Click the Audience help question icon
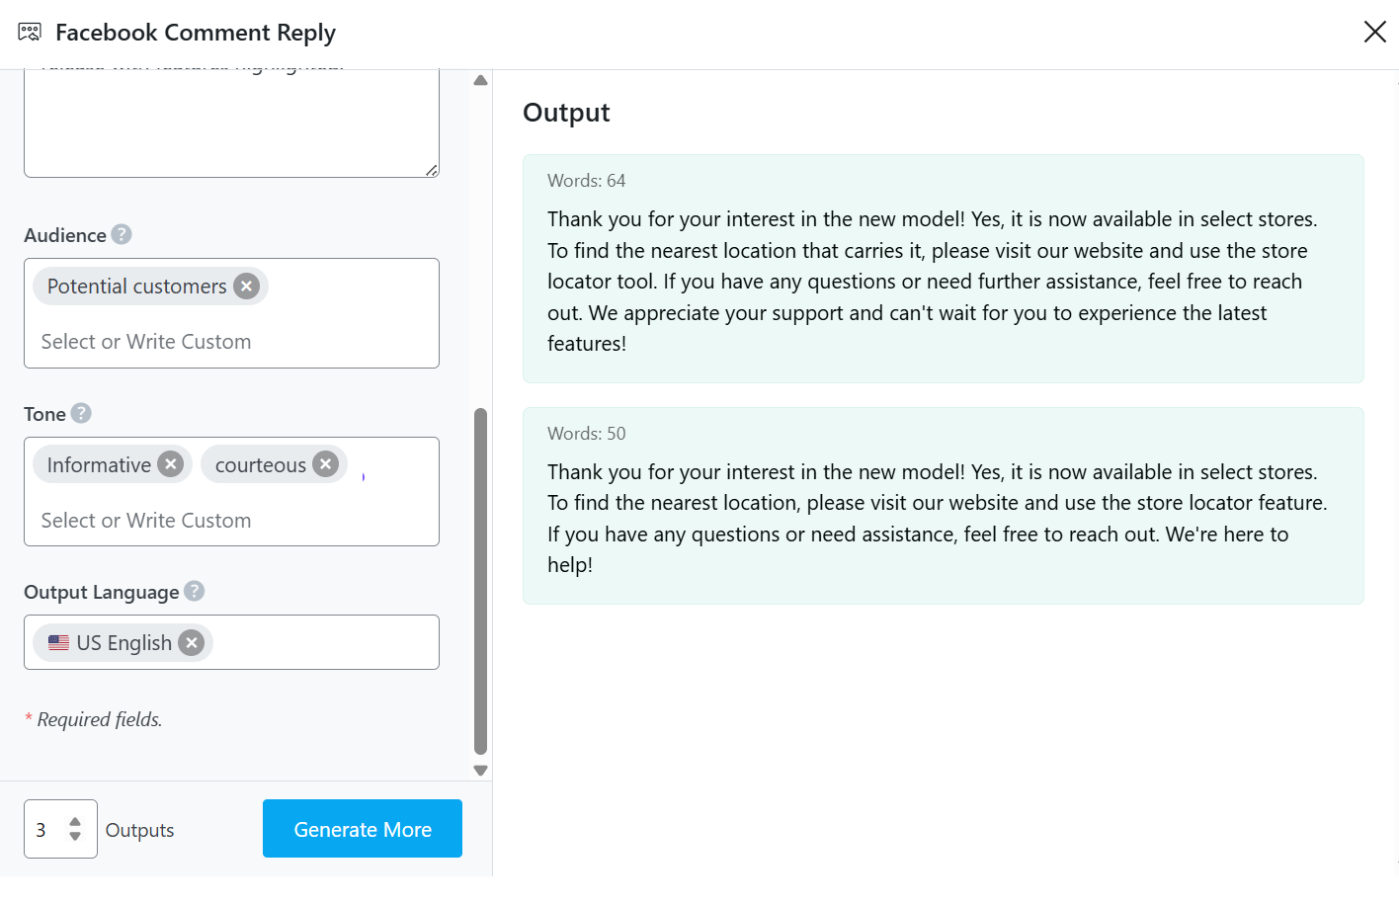This screenshot has width=1399, height=908. pyautogui.click(x=121, y=235)
